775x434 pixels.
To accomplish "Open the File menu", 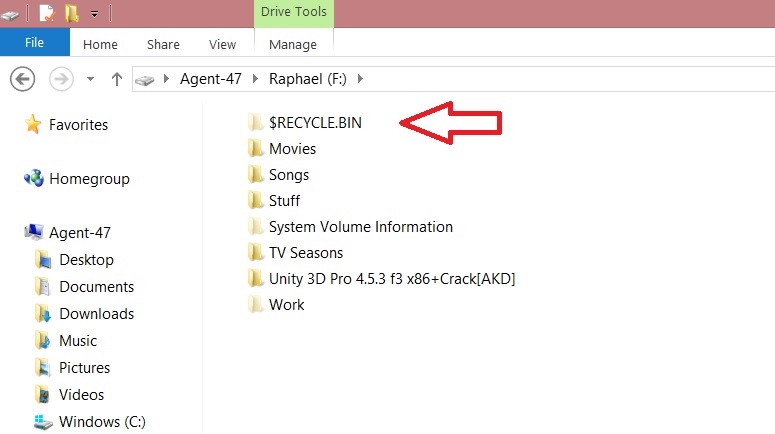I will [x=34, y=43].
